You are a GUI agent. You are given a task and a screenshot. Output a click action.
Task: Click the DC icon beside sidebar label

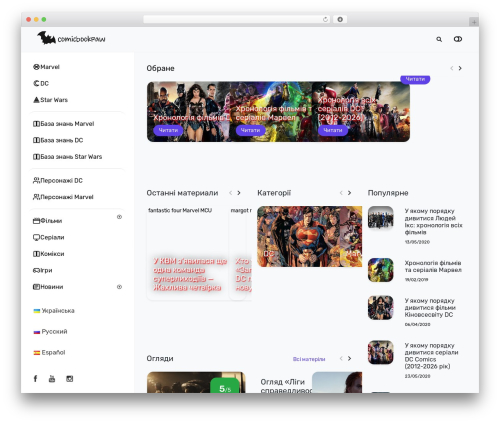point(36,83)
